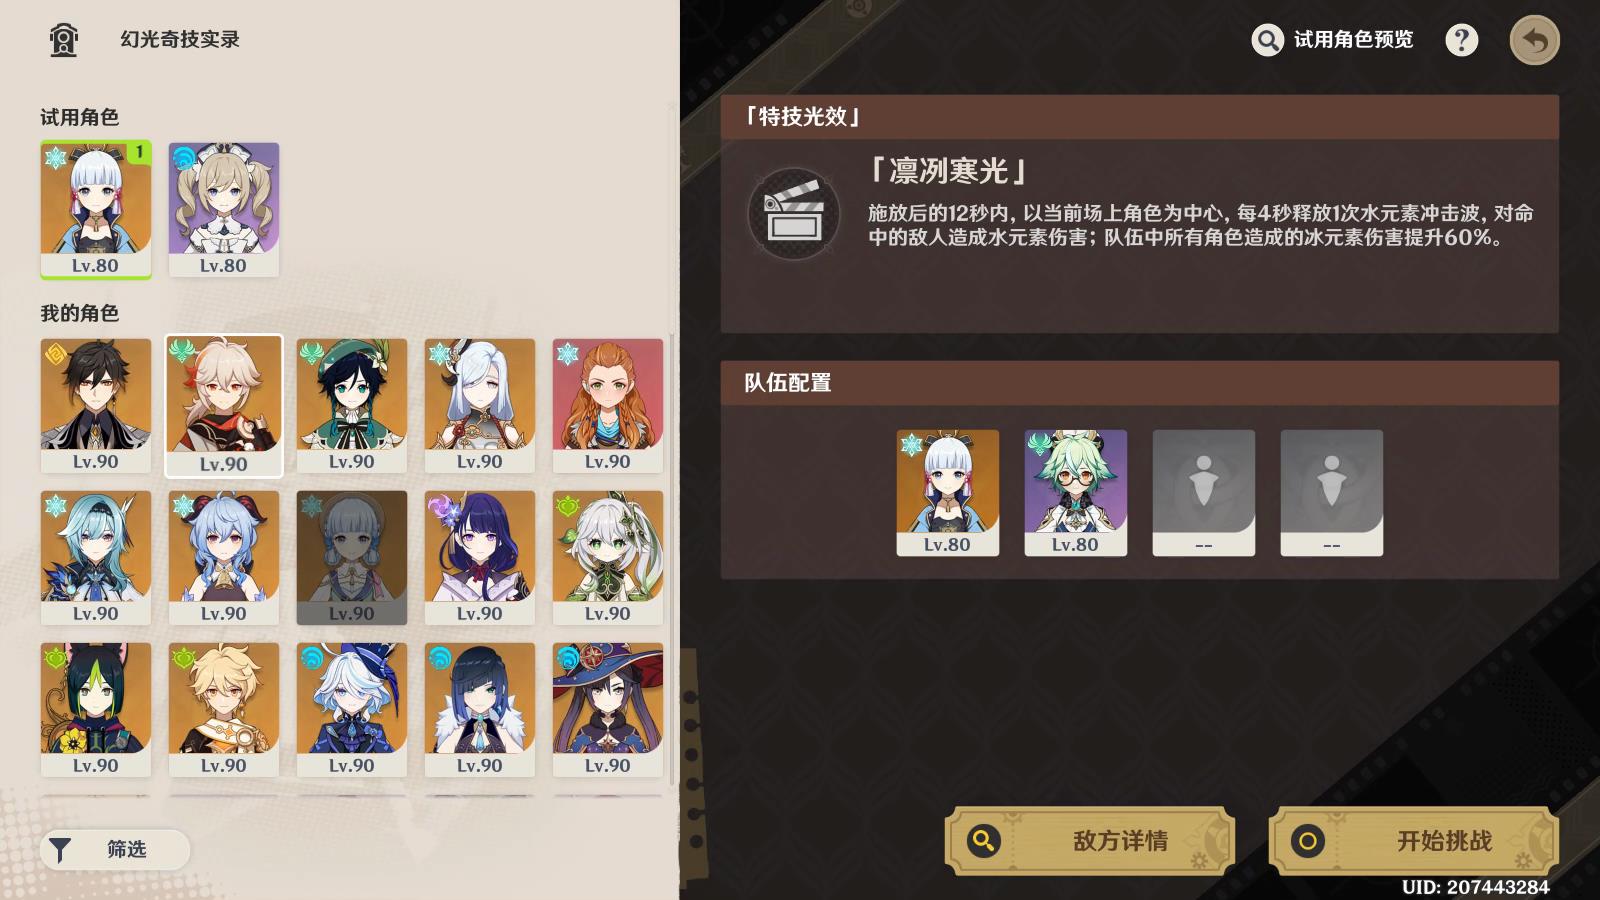This screenshot has width=1600, height=900.
Task: Click the magnifier icon beside 试用角色预览
Action: tap(1267, 40)
